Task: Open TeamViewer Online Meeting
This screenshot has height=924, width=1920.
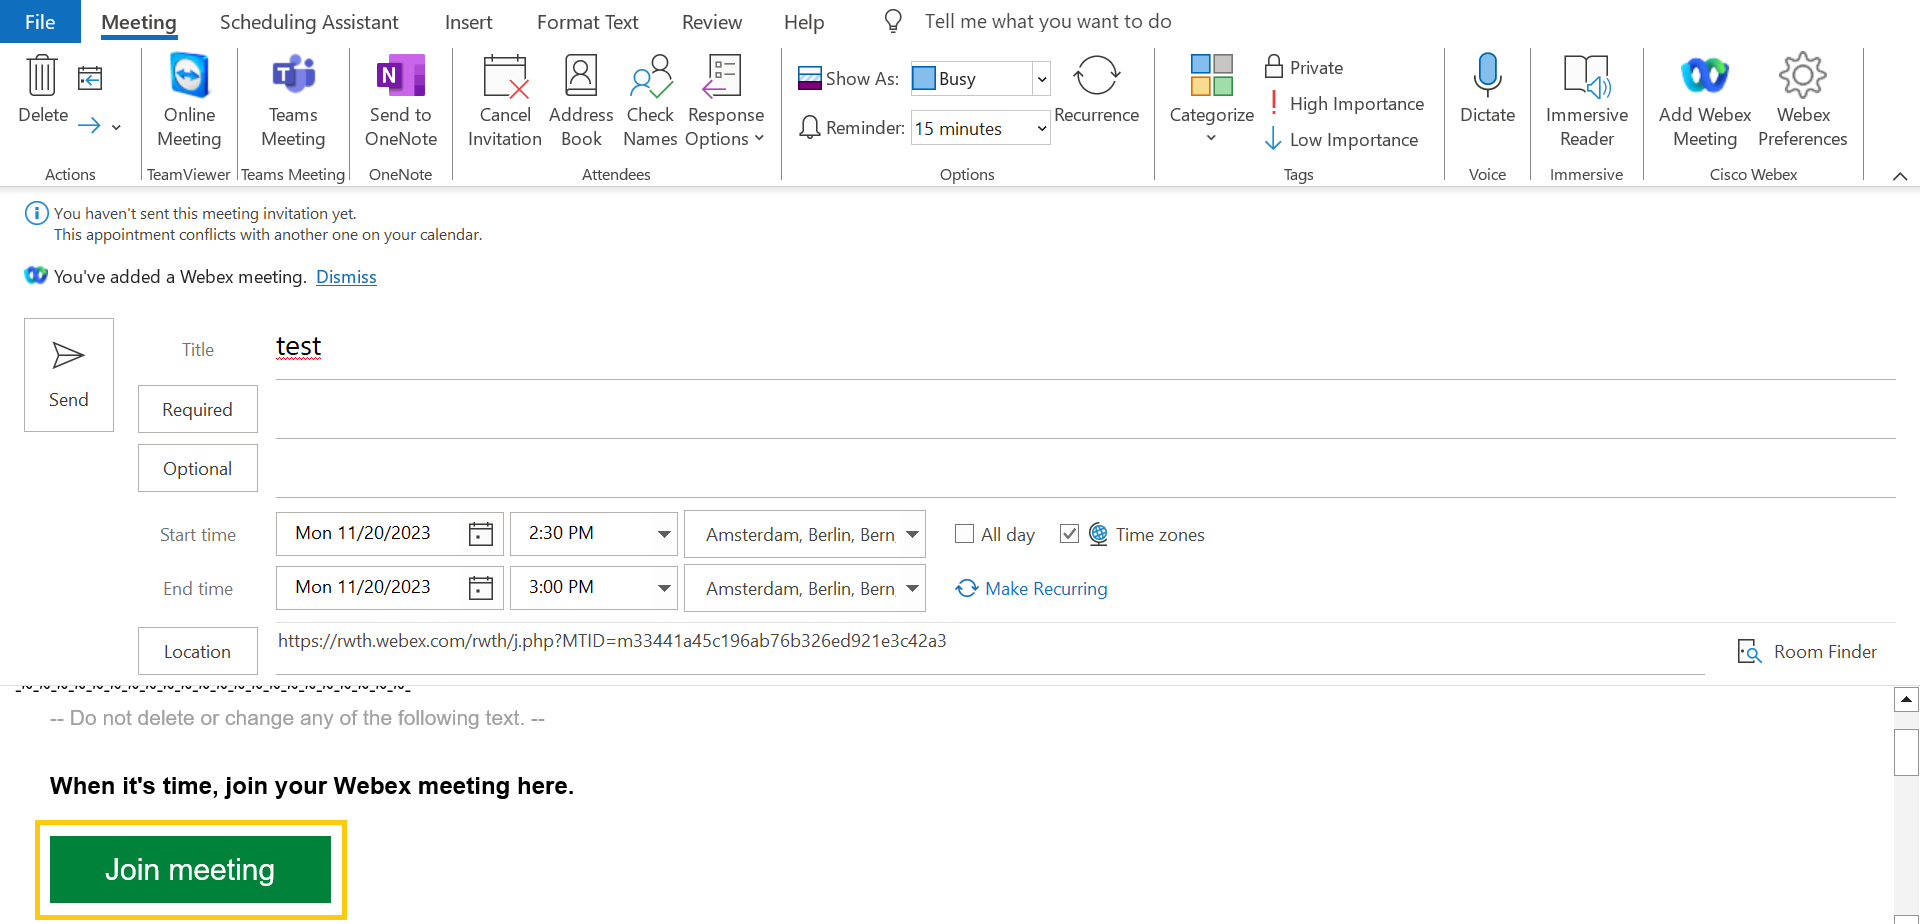Action: 189,77
